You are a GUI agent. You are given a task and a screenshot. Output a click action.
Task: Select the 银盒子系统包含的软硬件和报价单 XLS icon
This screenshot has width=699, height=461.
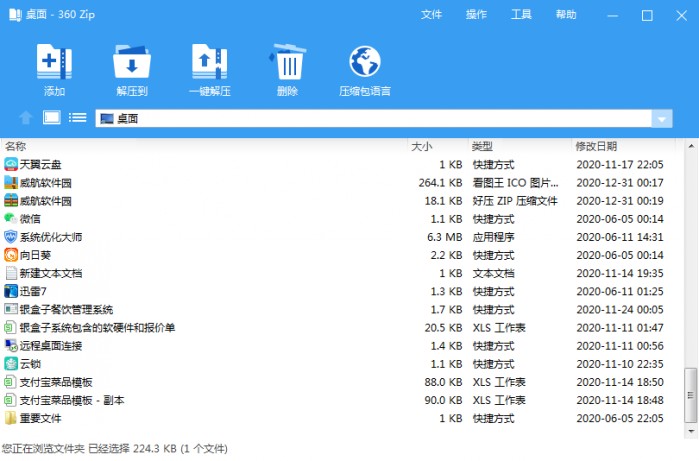(11, 328)
